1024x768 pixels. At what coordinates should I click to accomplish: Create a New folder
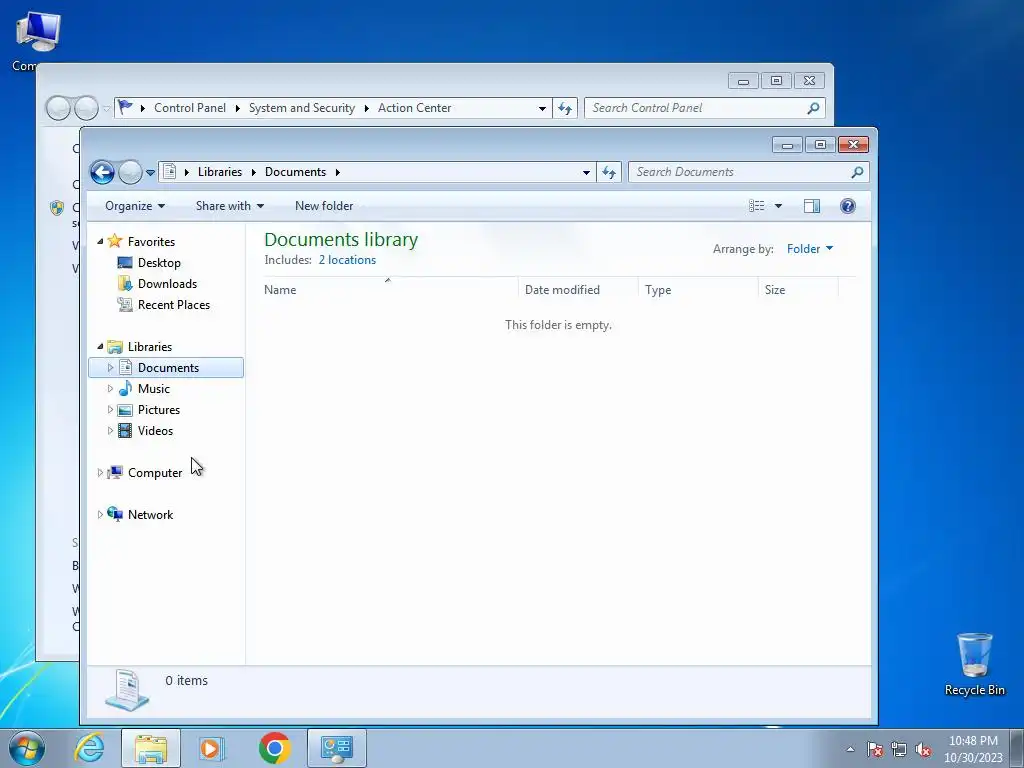(324, 206)
